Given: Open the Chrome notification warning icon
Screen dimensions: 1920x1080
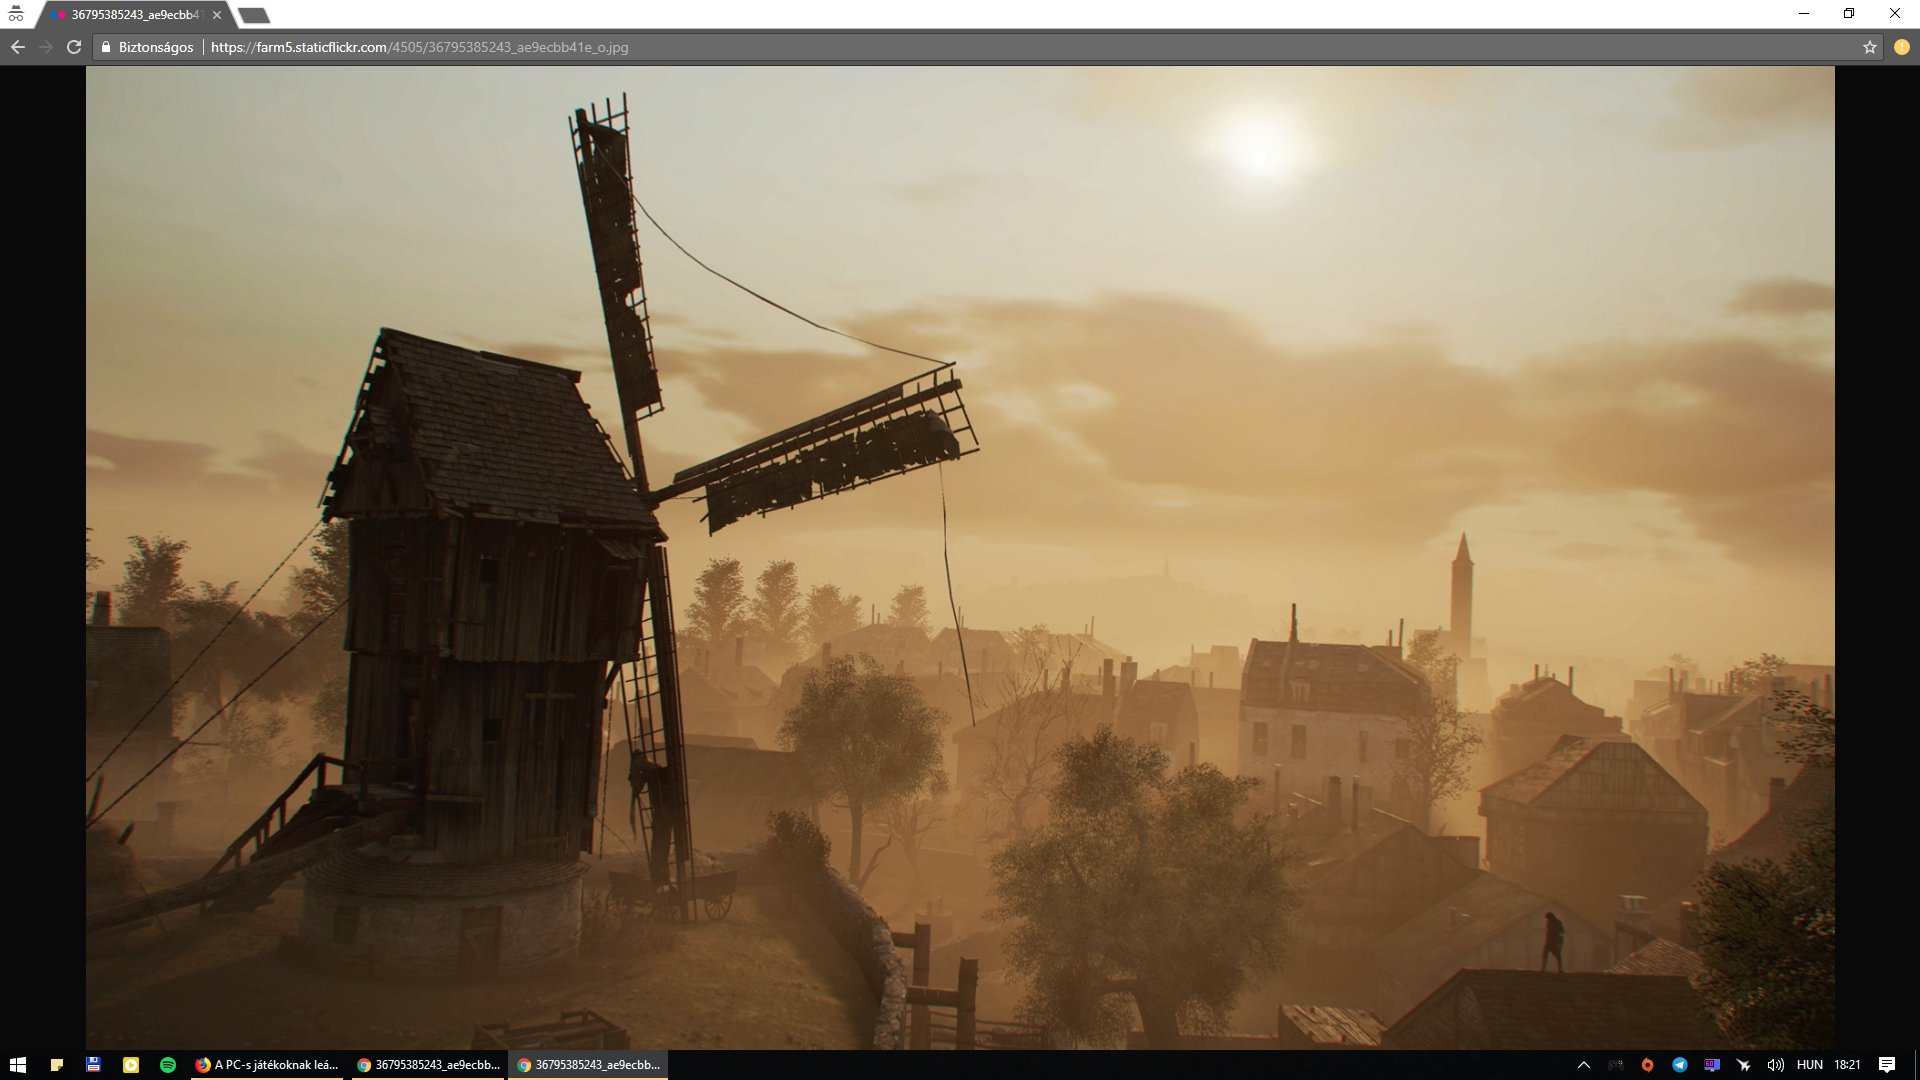Looking at the screenshot, I should point(1901,47).
